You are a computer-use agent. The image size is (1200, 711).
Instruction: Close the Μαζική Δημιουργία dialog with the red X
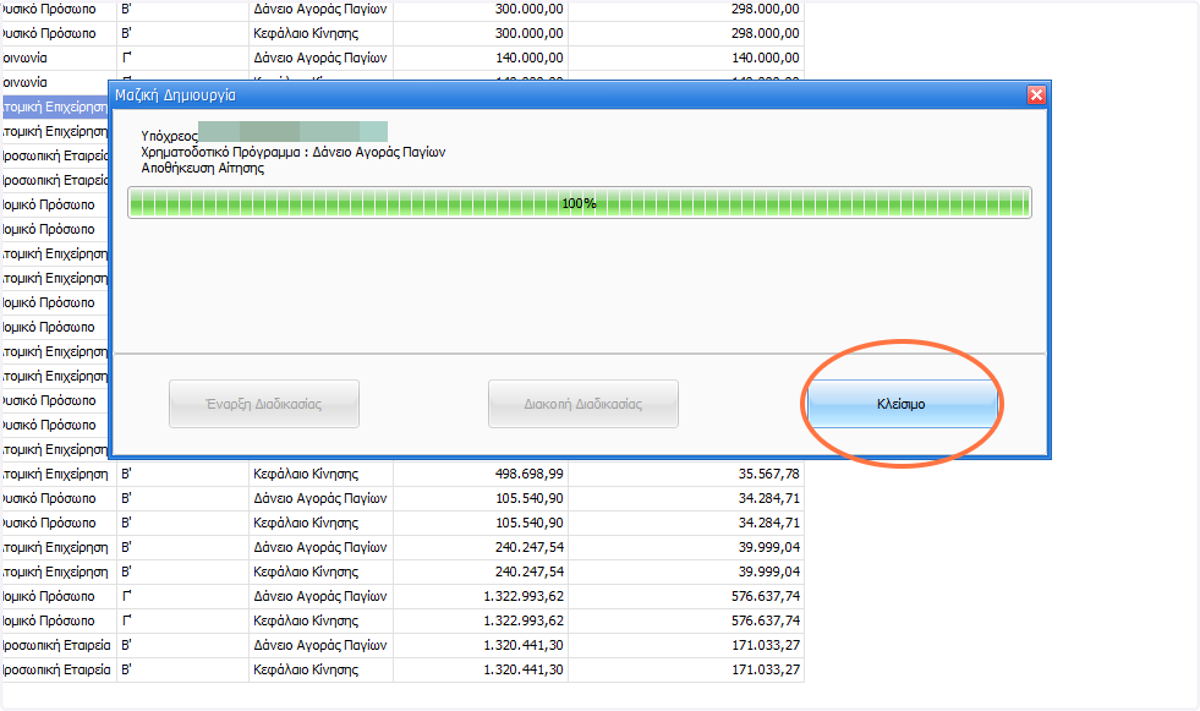[1036, 95]
